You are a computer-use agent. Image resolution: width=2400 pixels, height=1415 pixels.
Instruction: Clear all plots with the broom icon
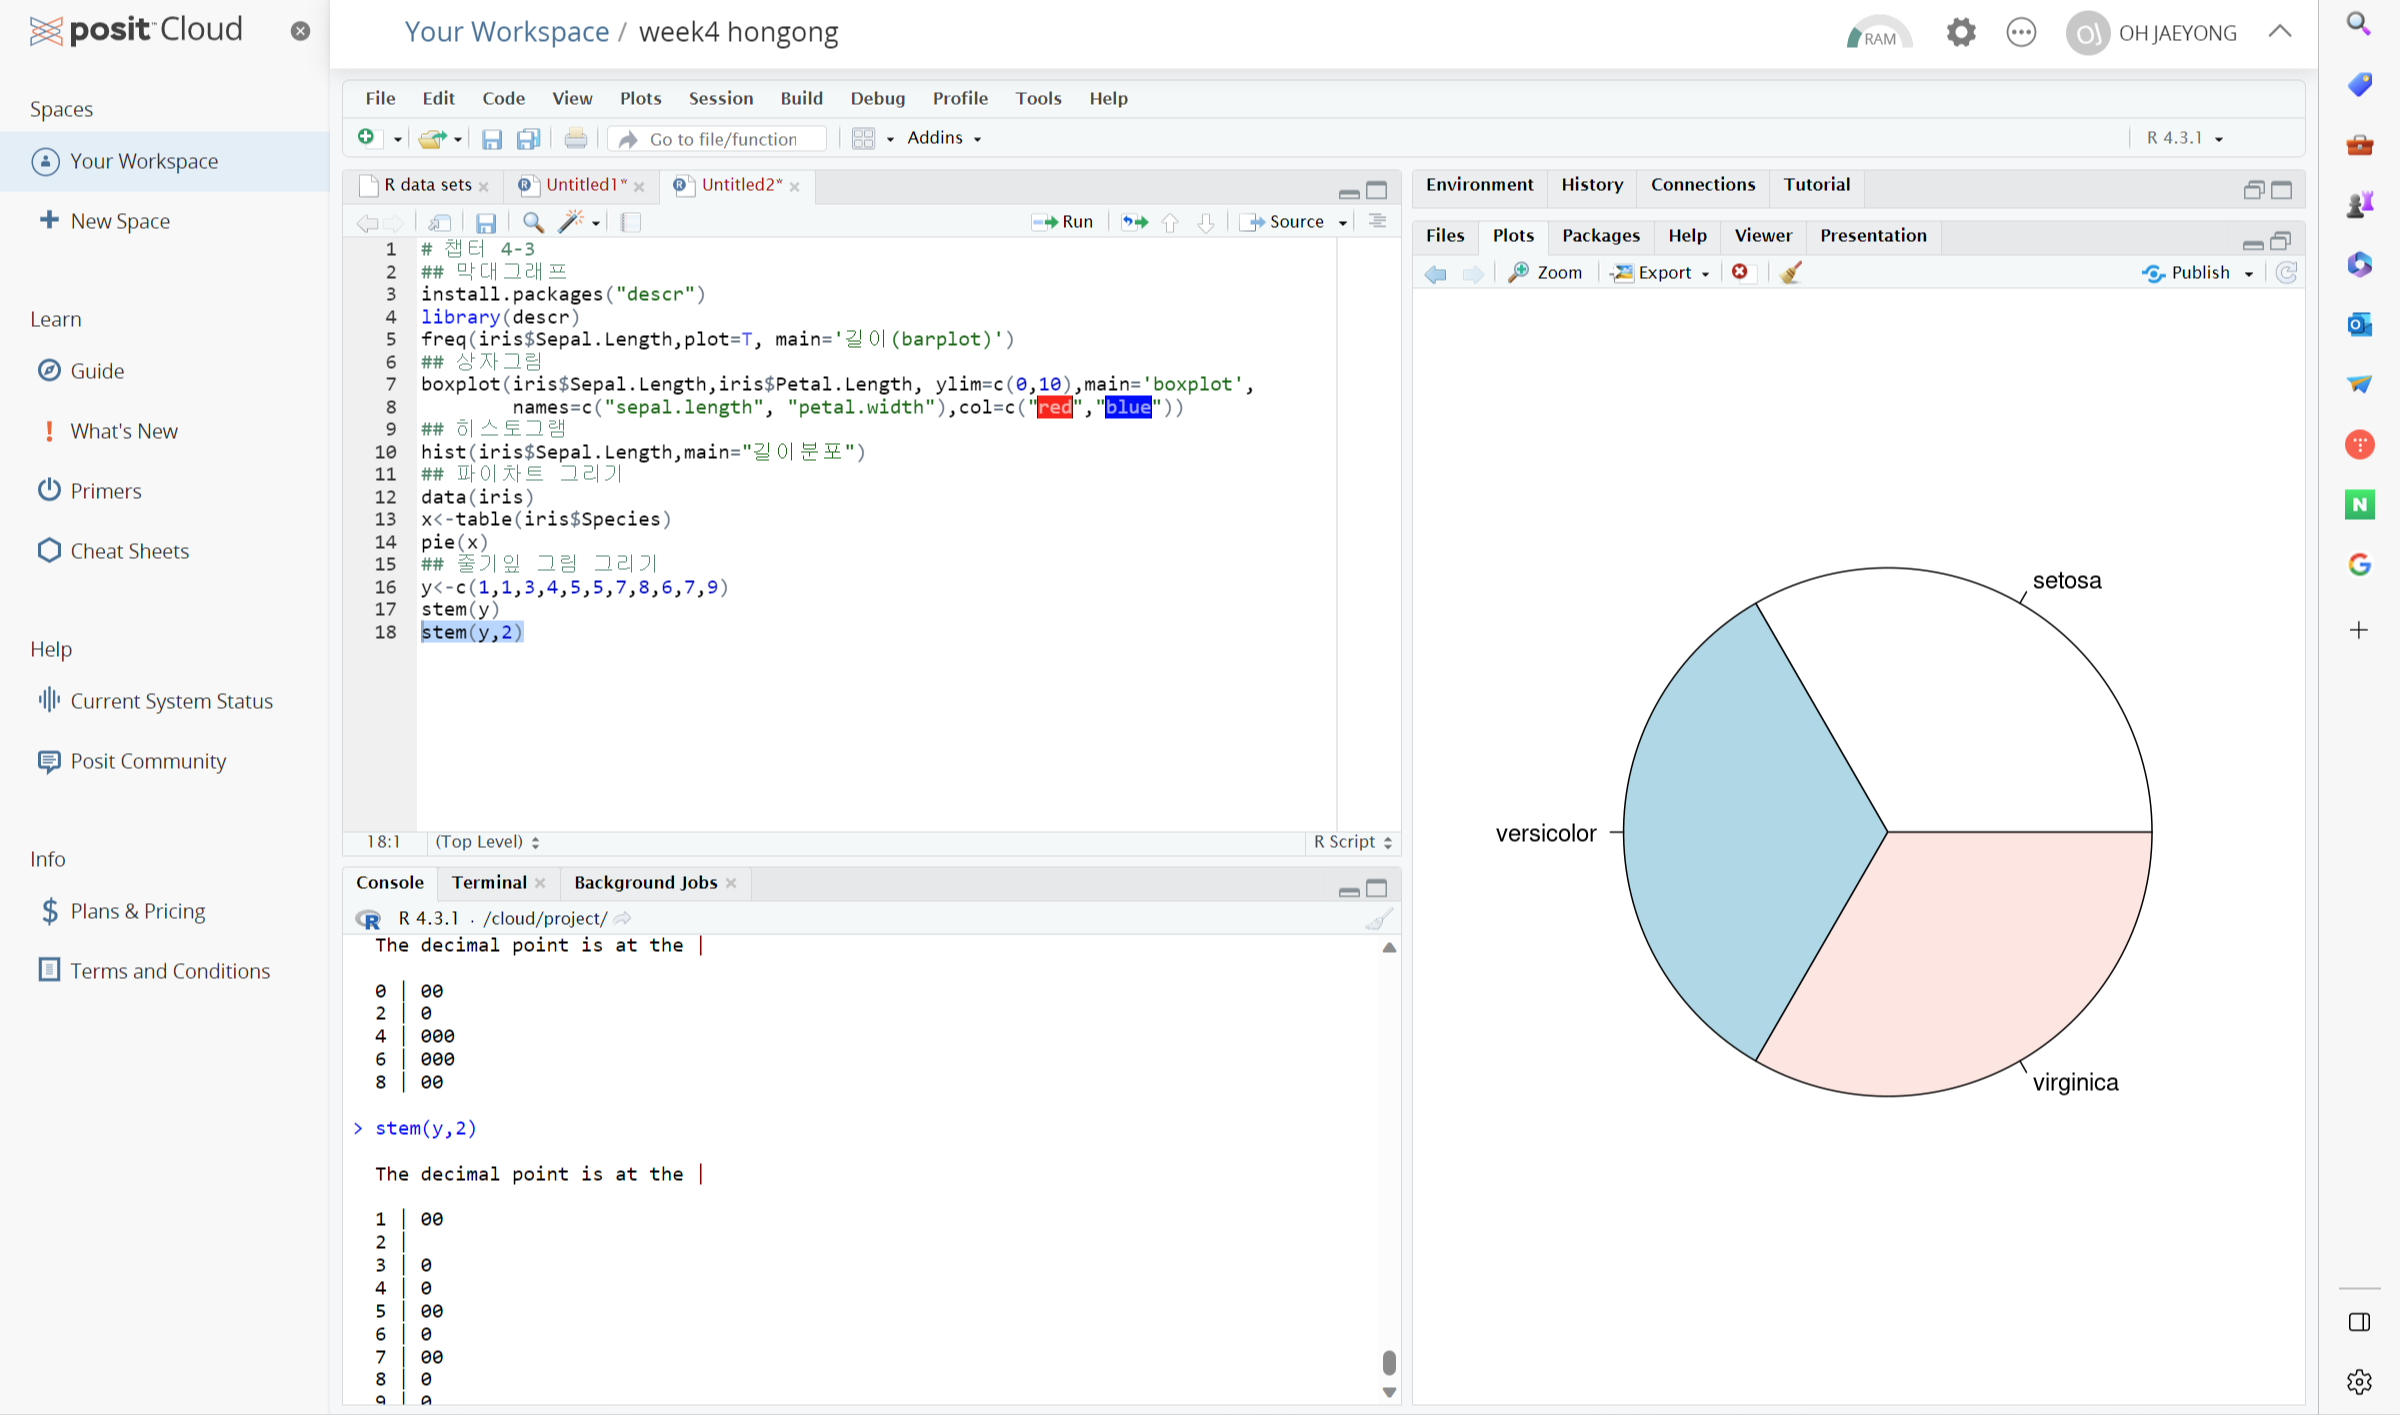[x=1791, y=273]
